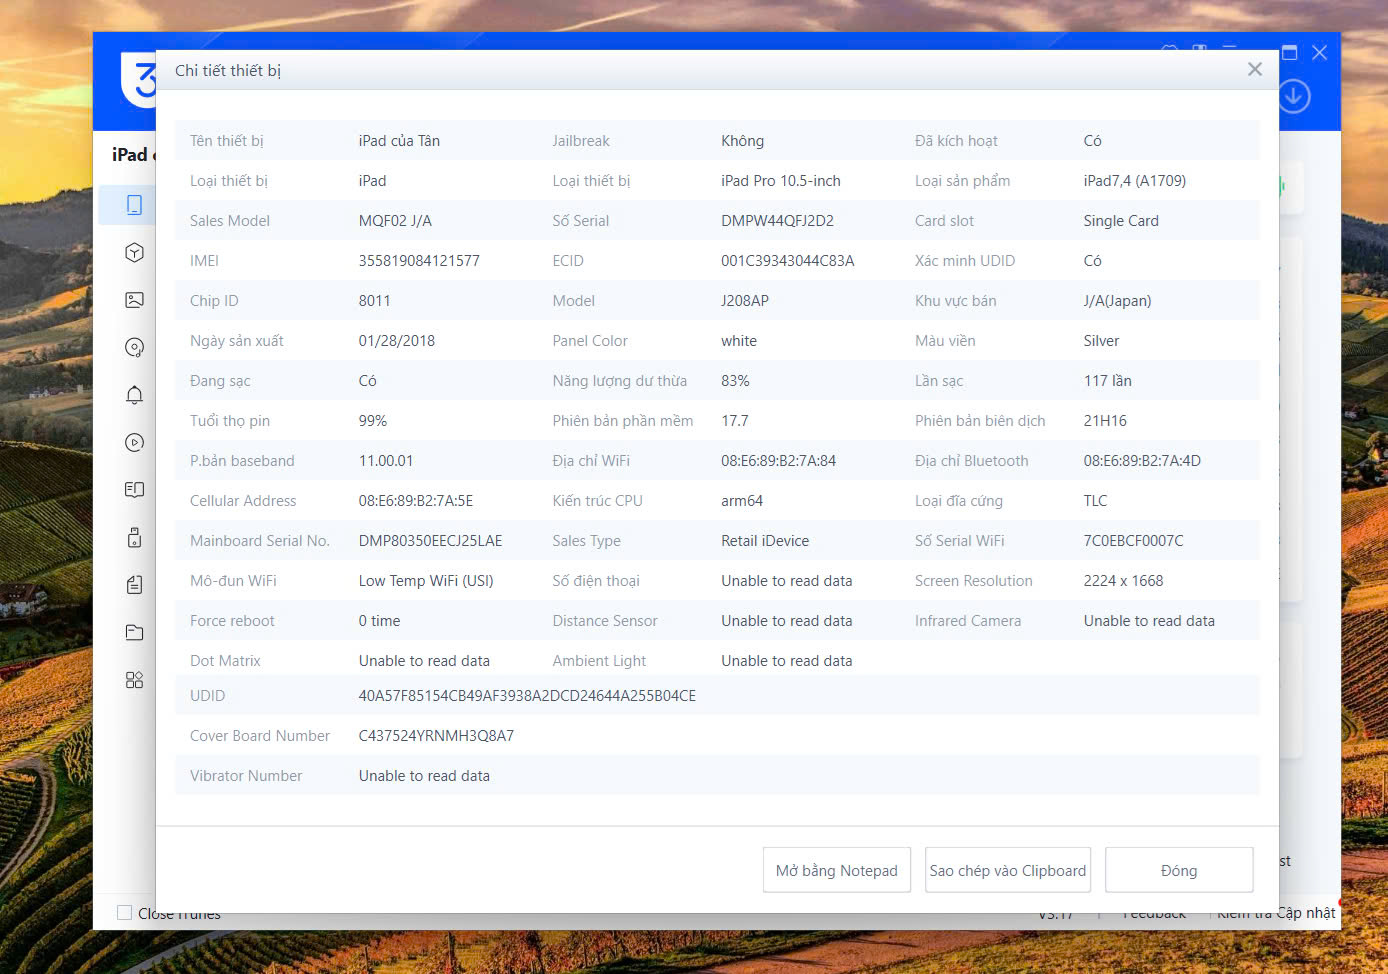Select battery life value 99%
The image size is (1388, 974).
point(372,421)
